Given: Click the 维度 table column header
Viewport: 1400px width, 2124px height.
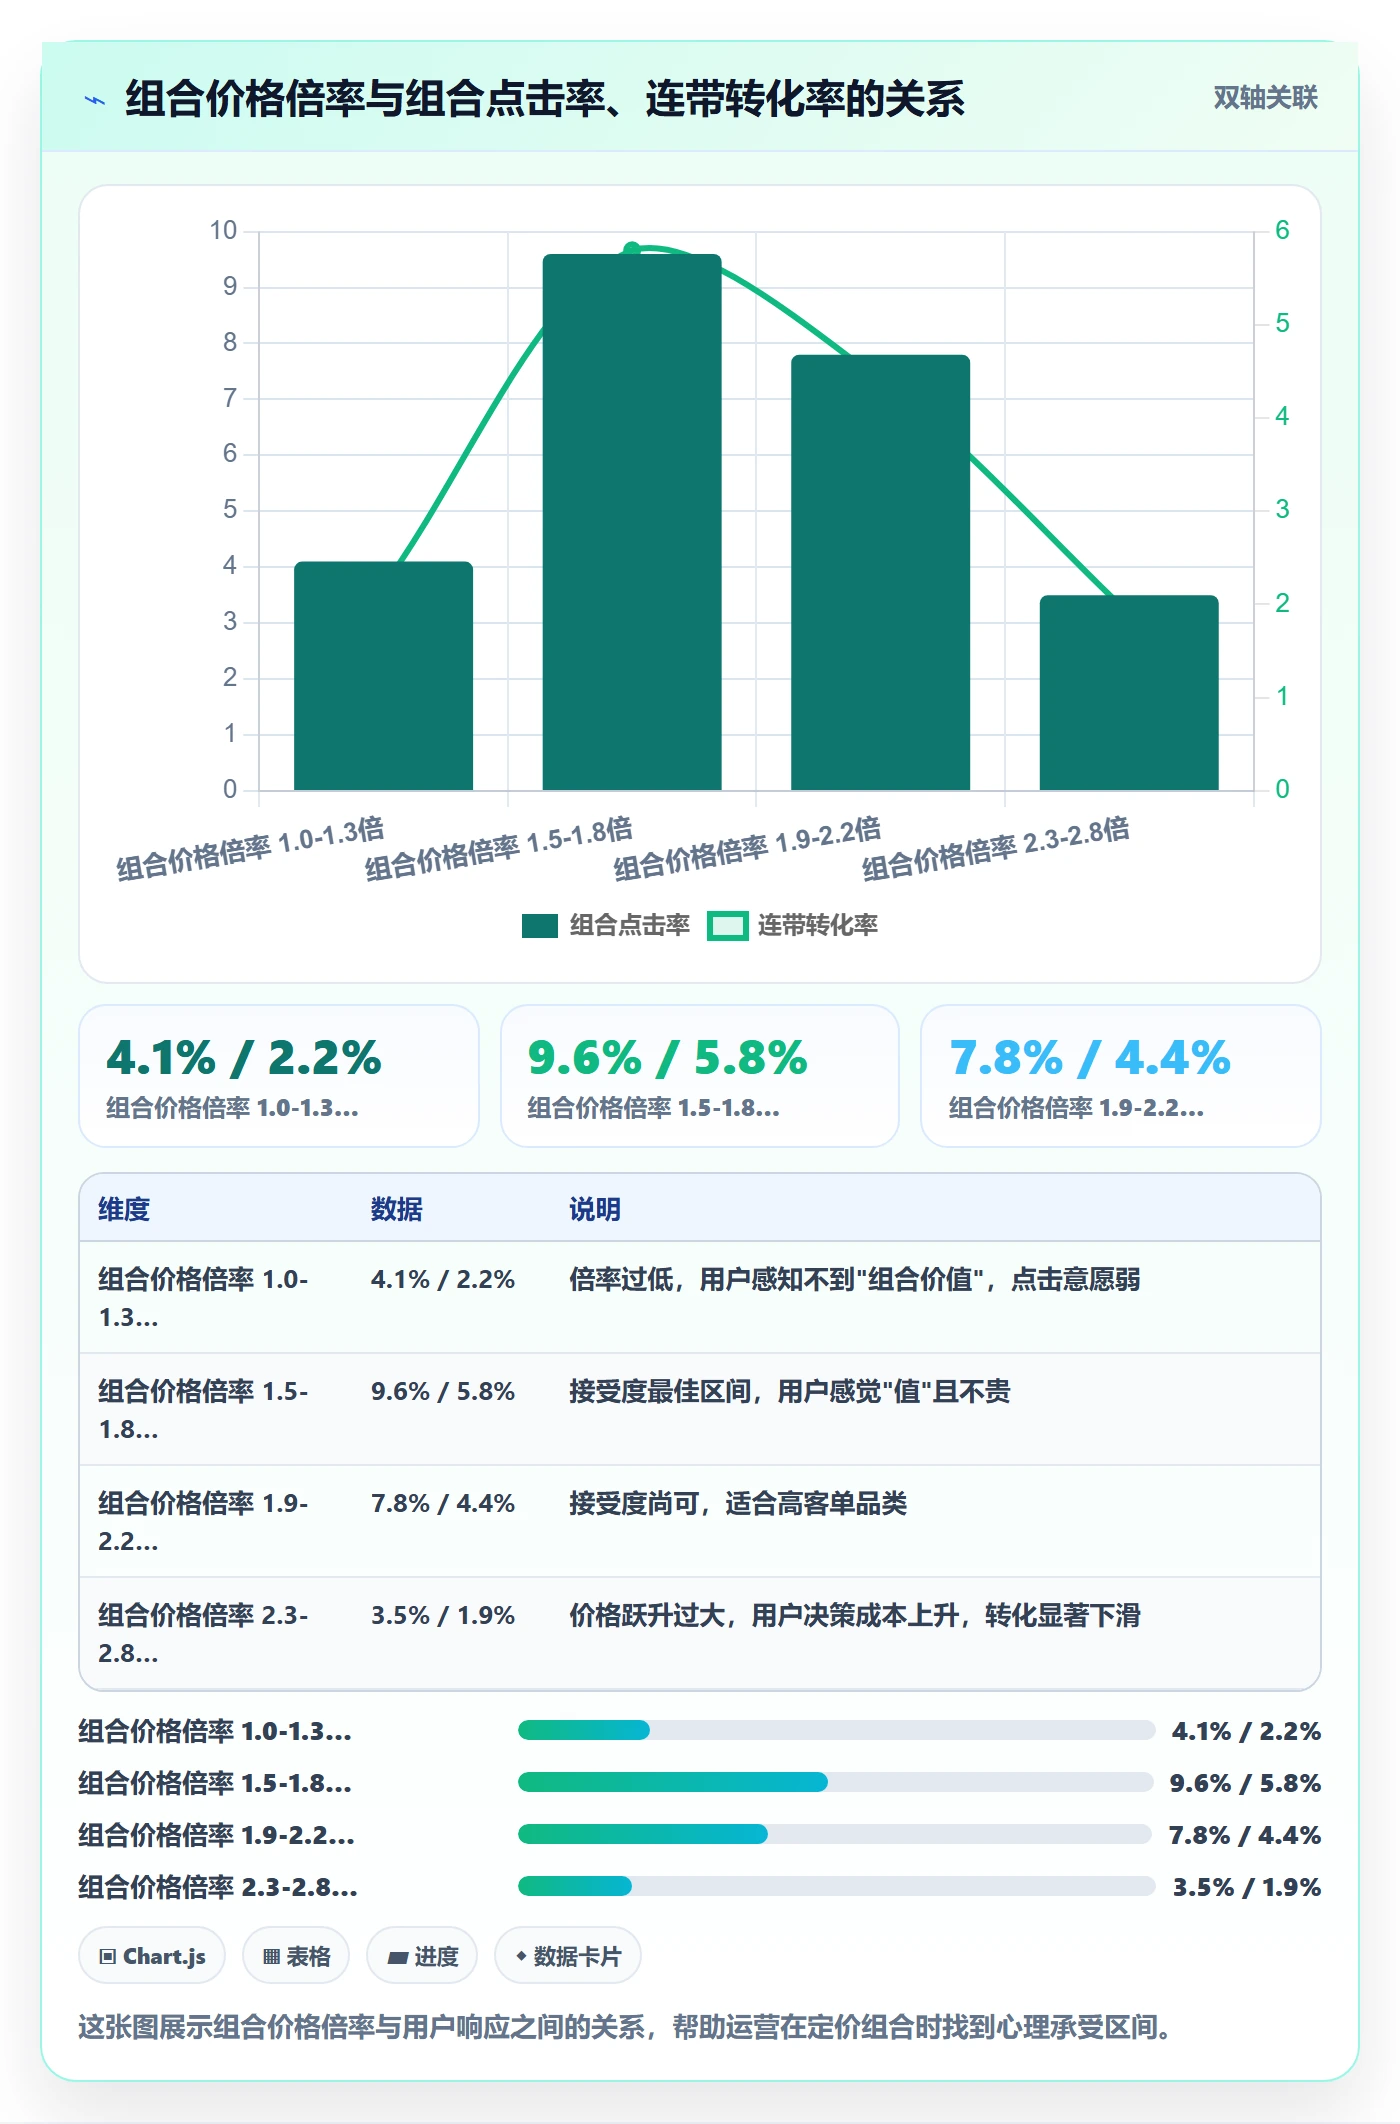Looking at the screenshot, I should (x=124, y=1209).
